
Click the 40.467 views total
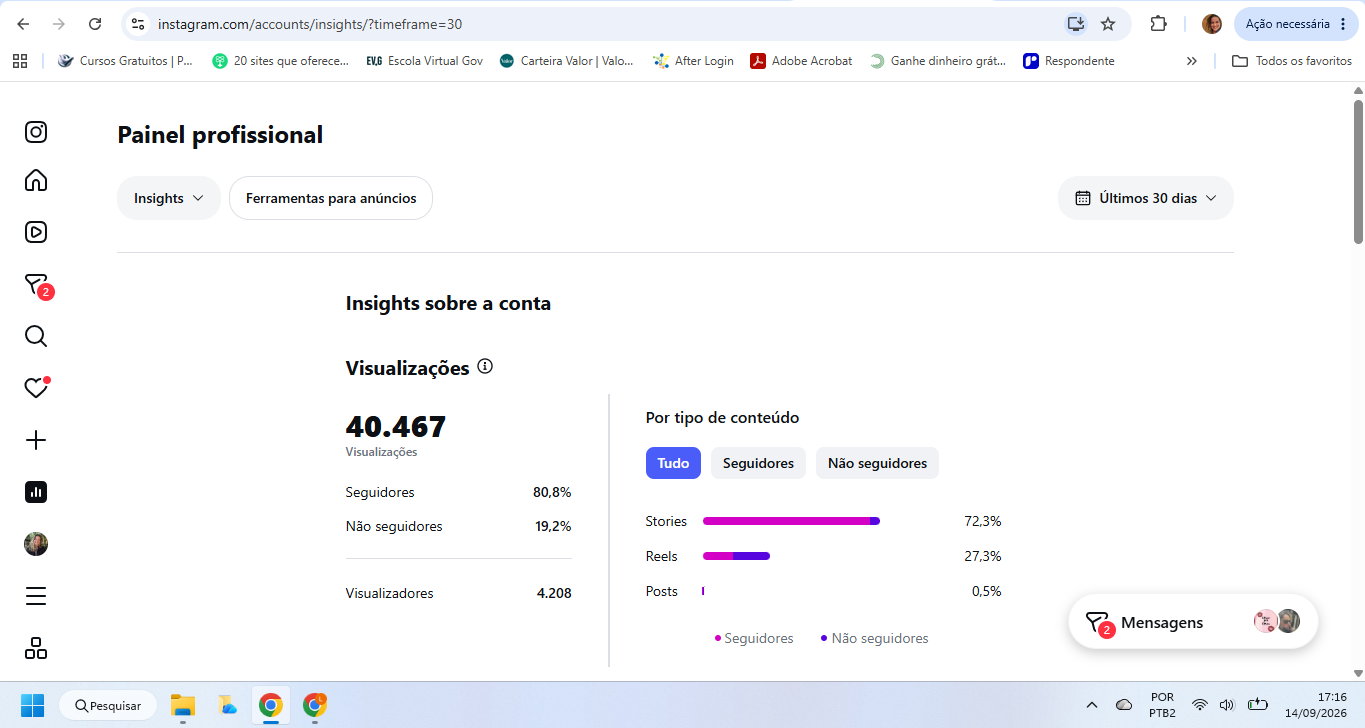[x=396, y=427]
